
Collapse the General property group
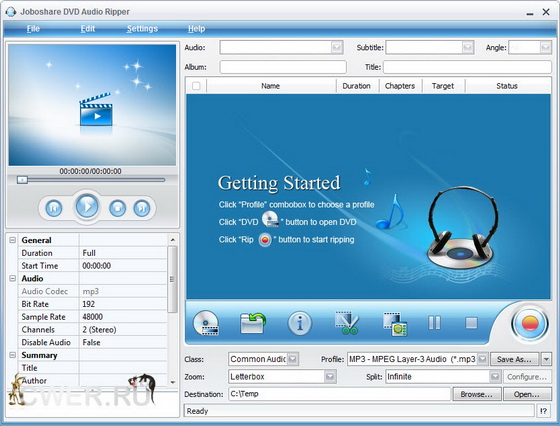(12, 240)
